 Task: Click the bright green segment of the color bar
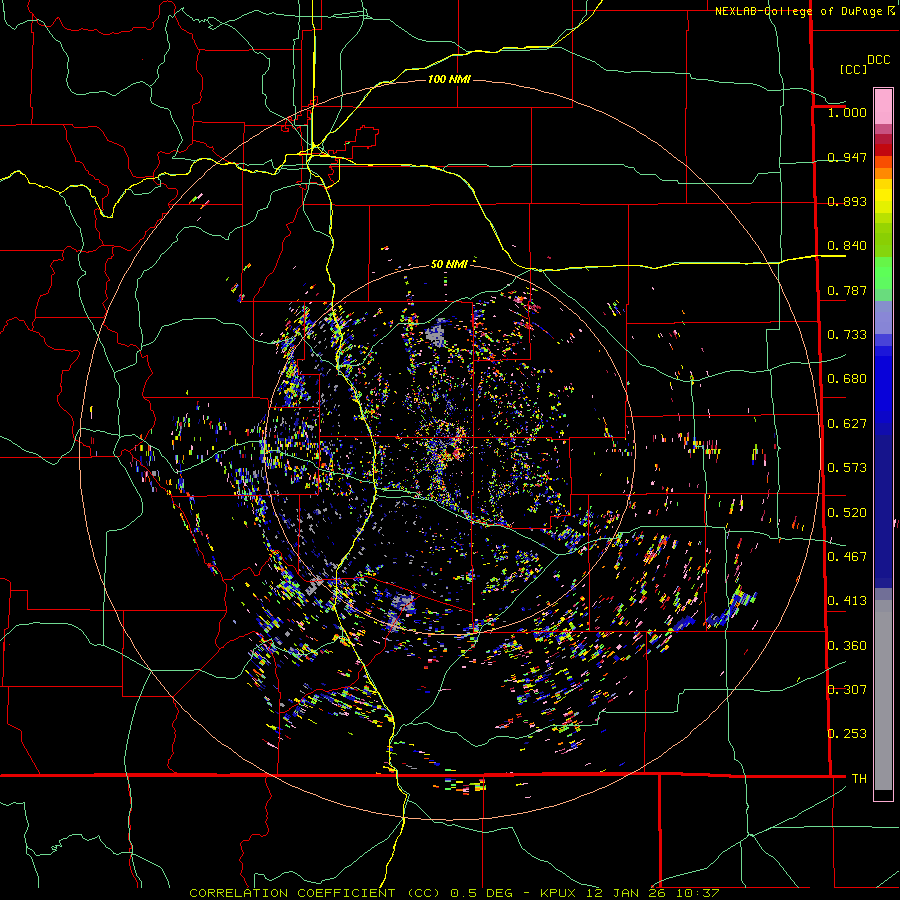883,273
